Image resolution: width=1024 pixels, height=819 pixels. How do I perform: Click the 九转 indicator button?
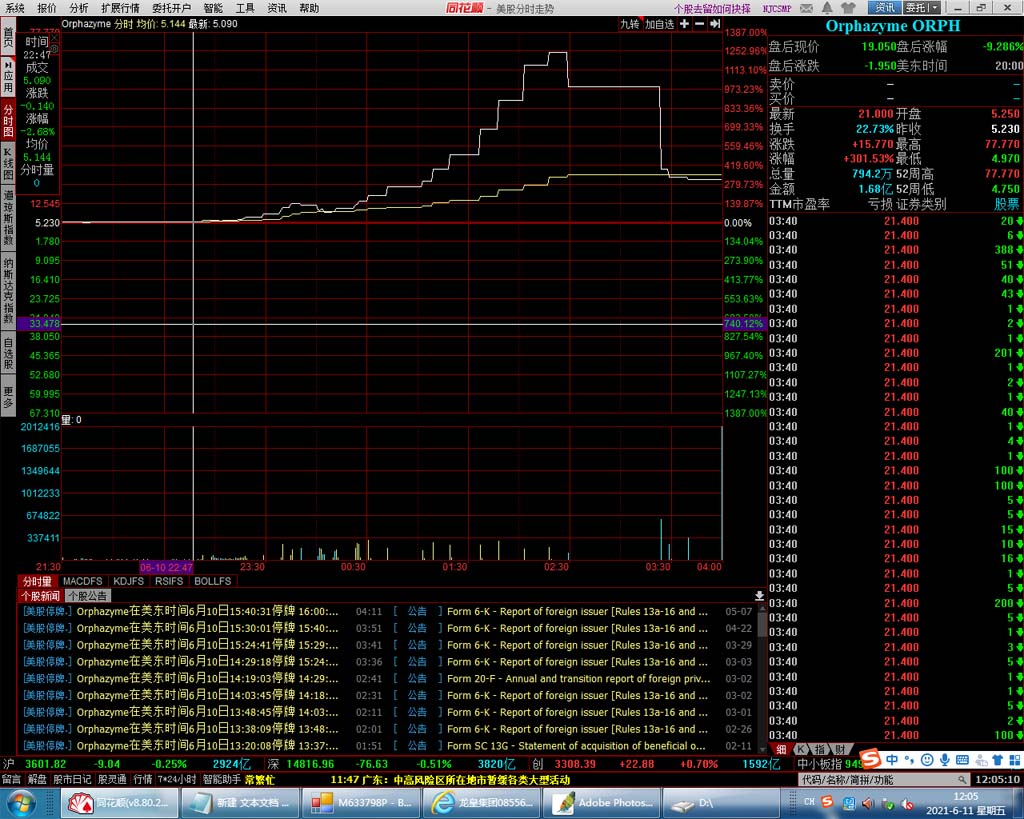[630, 24]
